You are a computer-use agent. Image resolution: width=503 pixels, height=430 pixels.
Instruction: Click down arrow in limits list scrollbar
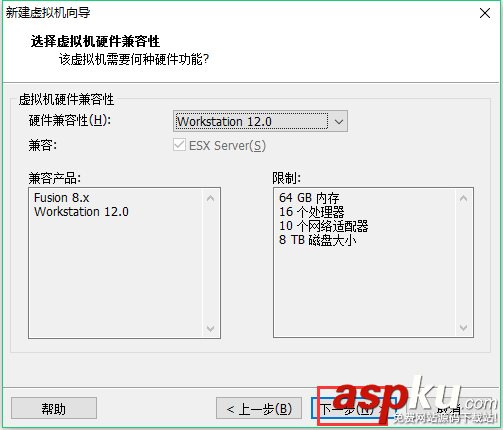[x=463, y=328]
